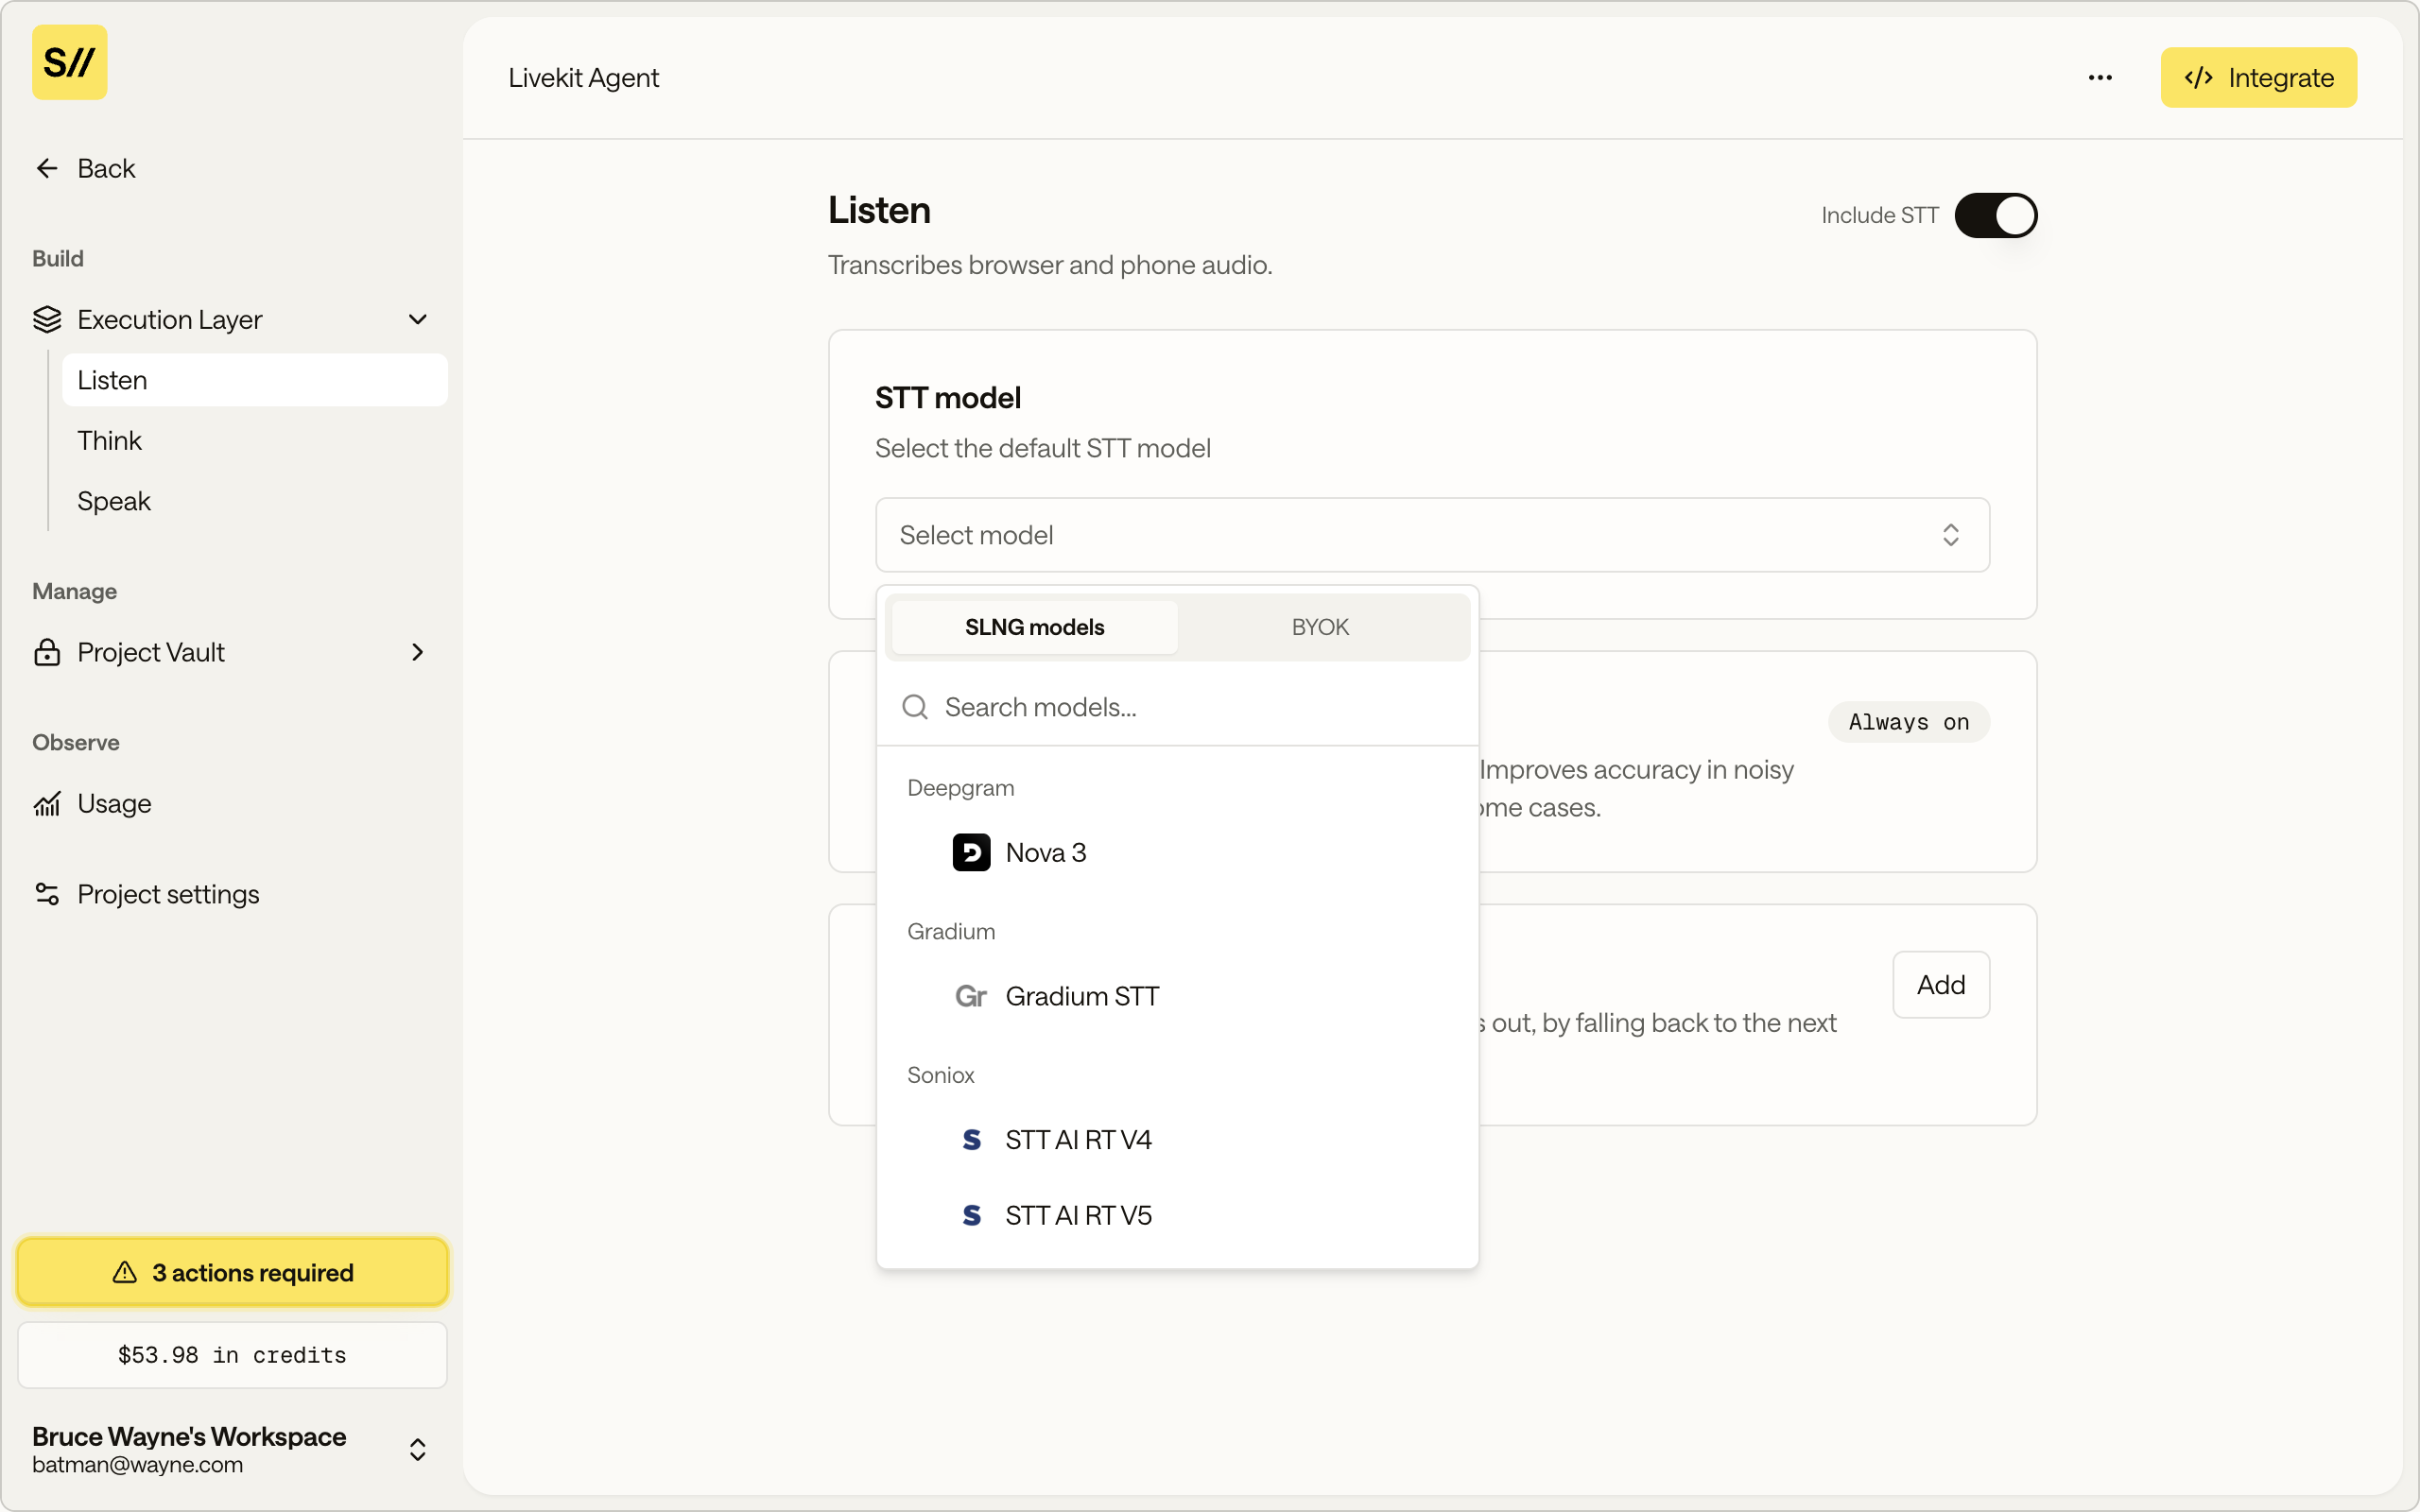The height and width of the screenshot is (1512, 2420).
Task: Click the Soniox logo beside STT AI RT V4
Action: (971, 1139)
